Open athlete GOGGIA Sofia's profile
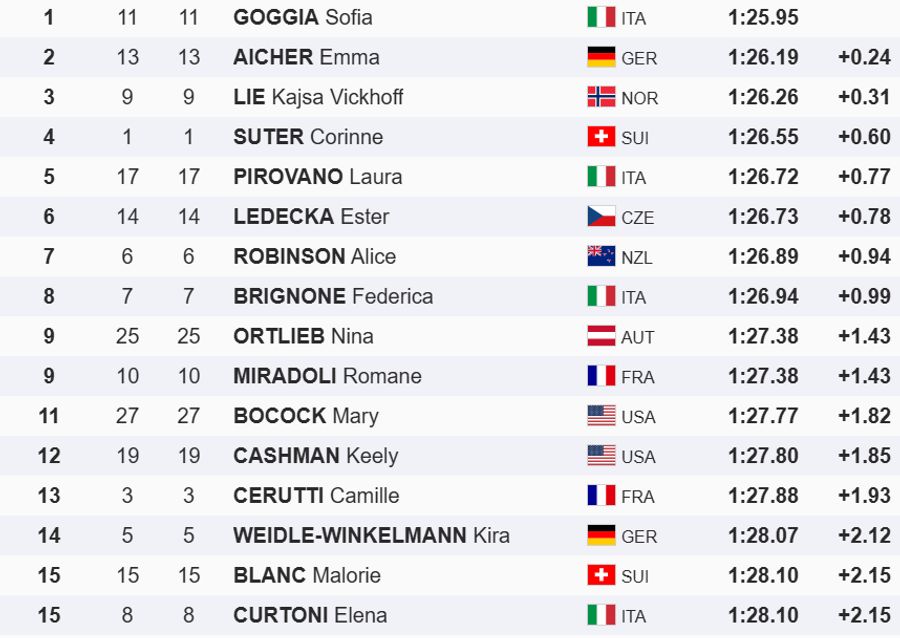The image size is (900, 638). point(302,17)
